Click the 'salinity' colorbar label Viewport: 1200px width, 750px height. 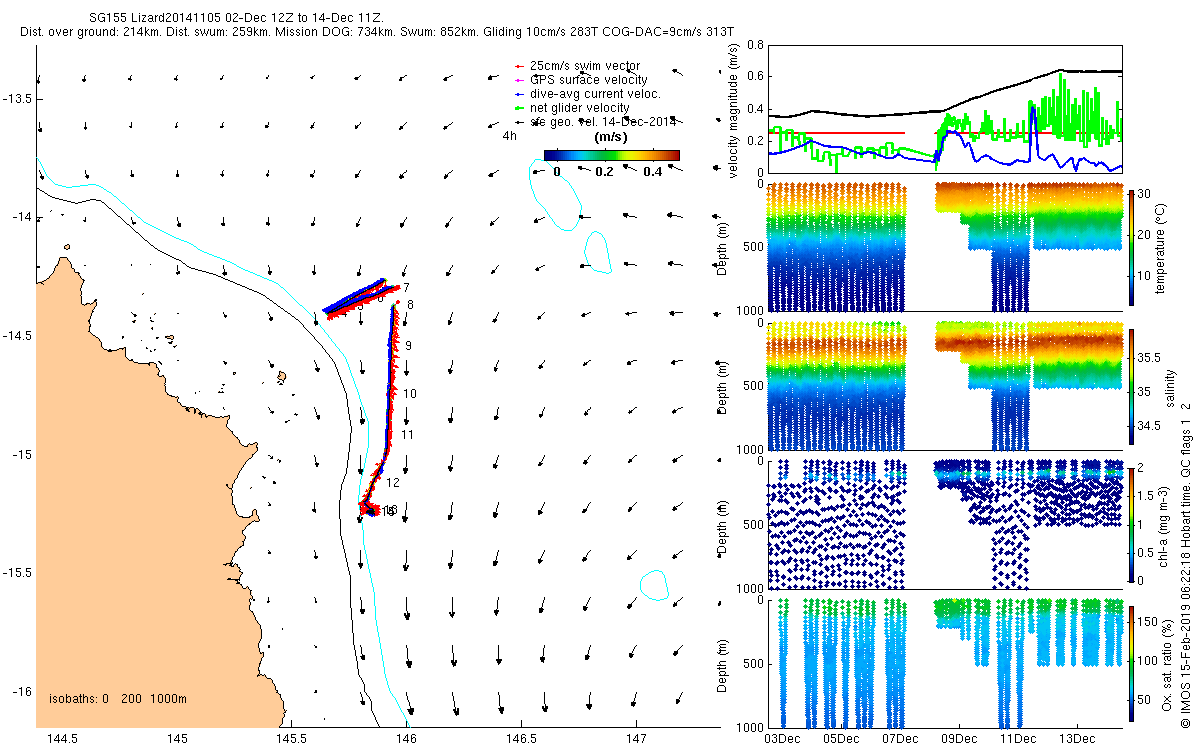coord(1170,388)
